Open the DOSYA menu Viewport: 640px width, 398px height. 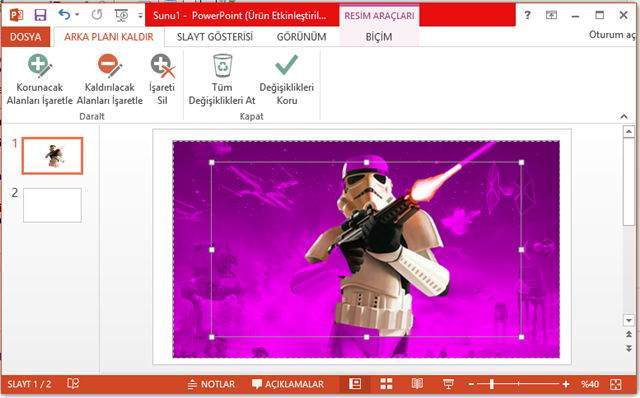point(26,37)
